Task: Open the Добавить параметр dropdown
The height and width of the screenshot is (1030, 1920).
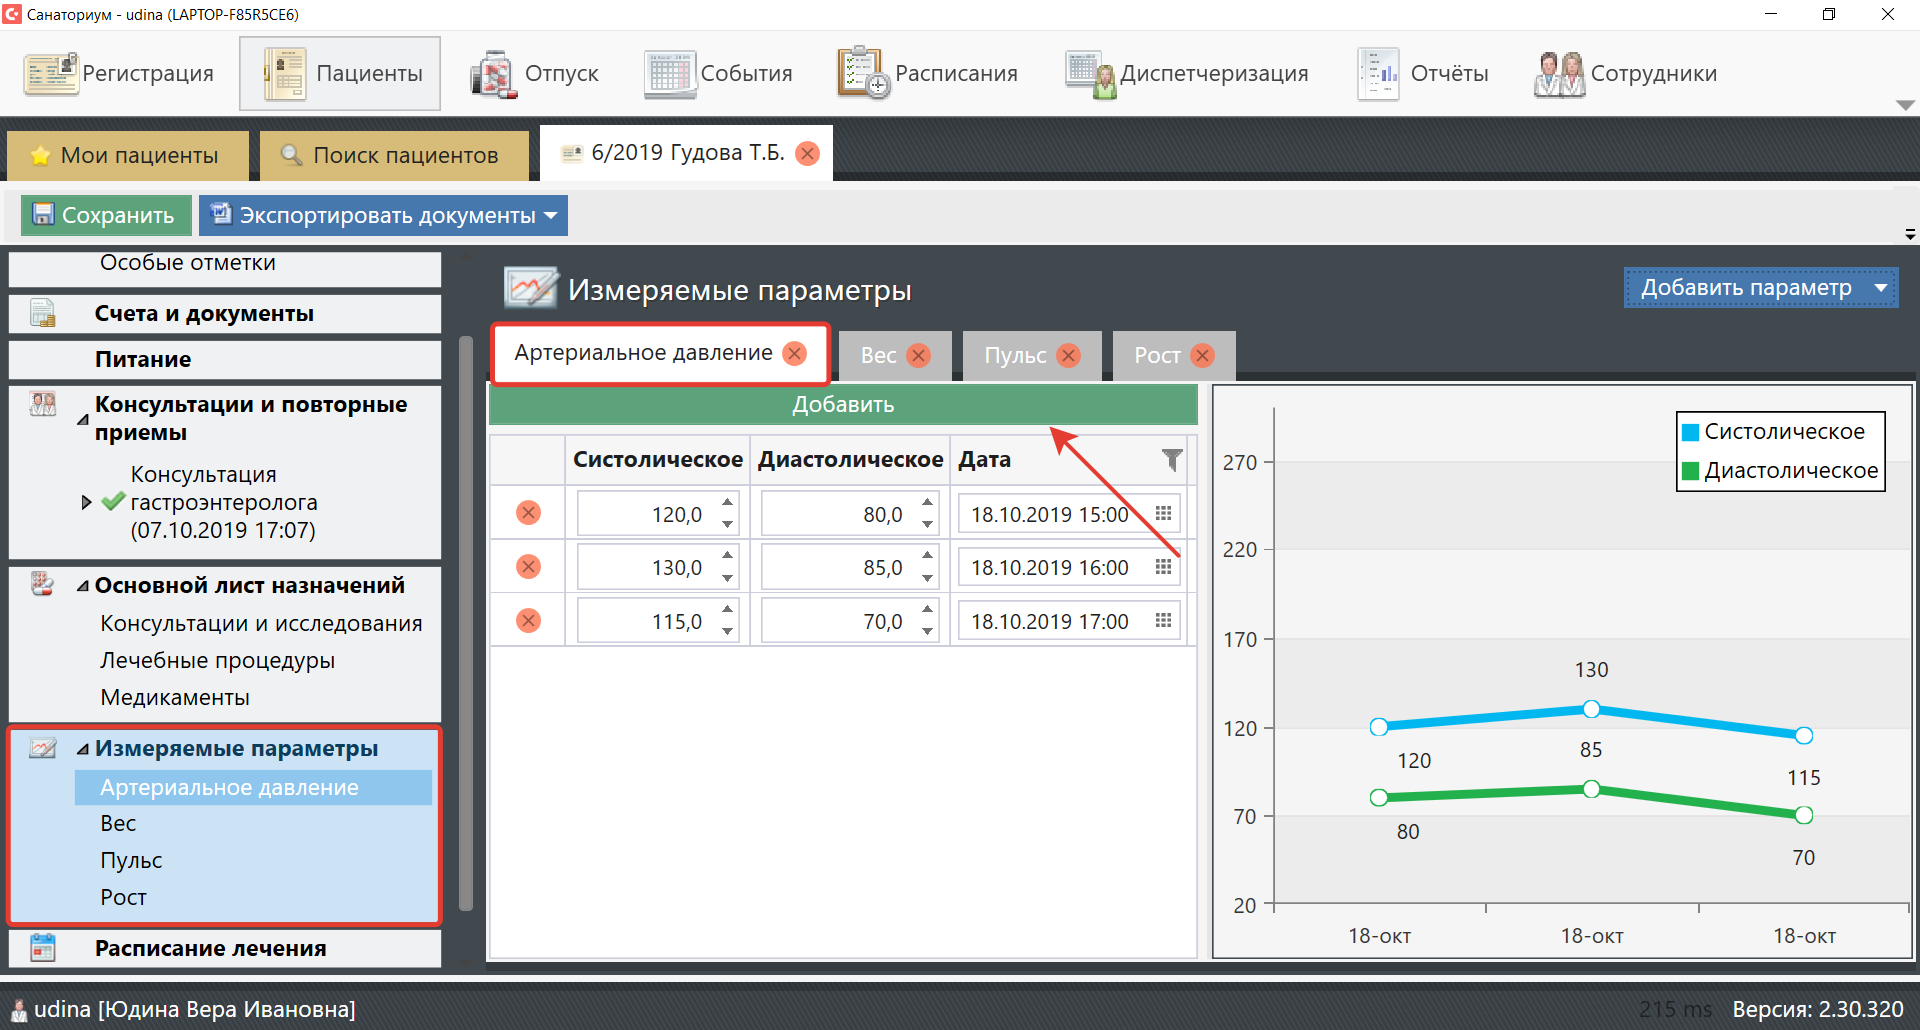Action: pos(1880,288)
